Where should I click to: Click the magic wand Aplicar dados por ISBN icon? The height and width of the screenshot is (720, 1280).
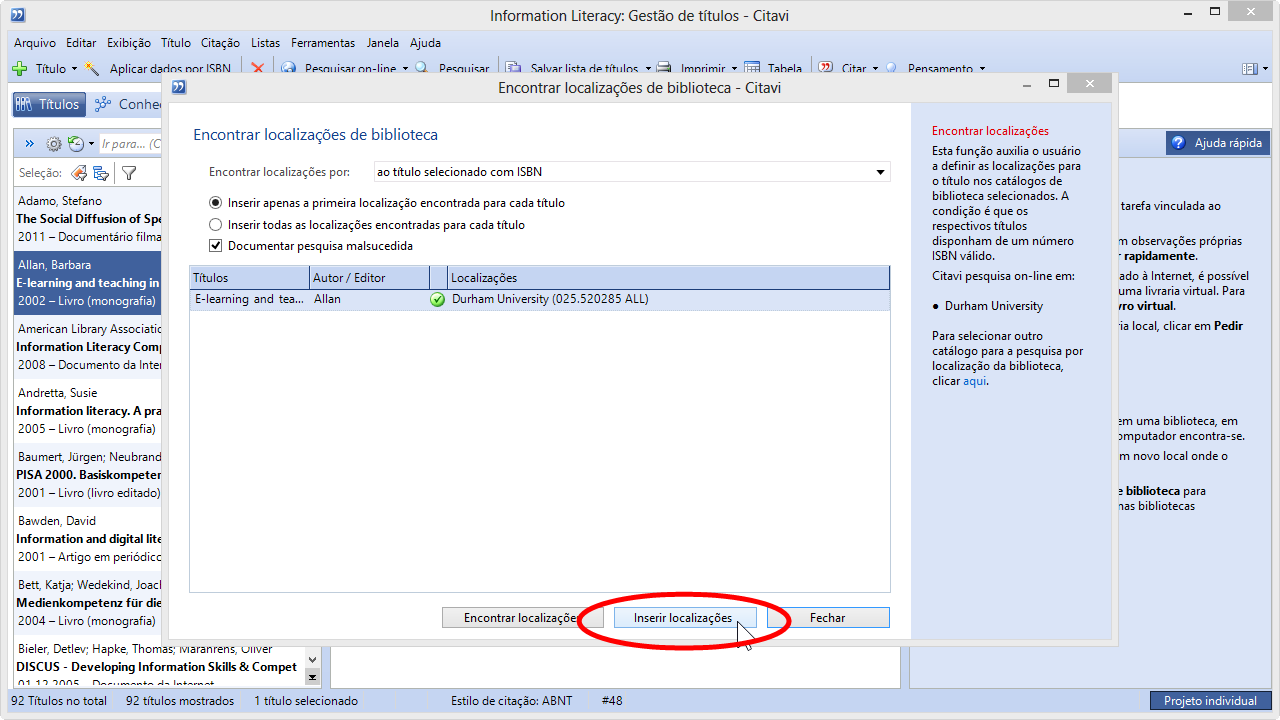[93, 69]
